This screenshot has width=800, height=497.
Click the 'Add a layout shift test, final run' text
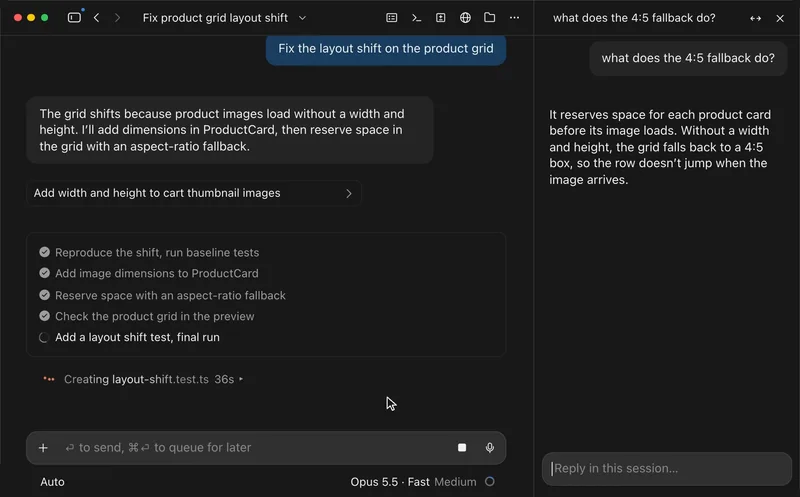137,337
